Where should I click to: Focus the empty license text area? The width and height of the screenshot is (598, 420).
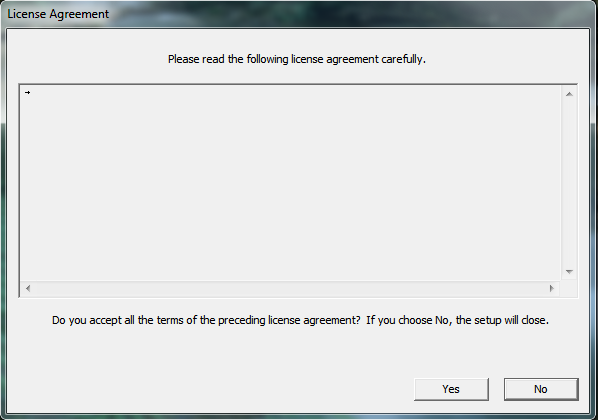[x=290, y=183]
